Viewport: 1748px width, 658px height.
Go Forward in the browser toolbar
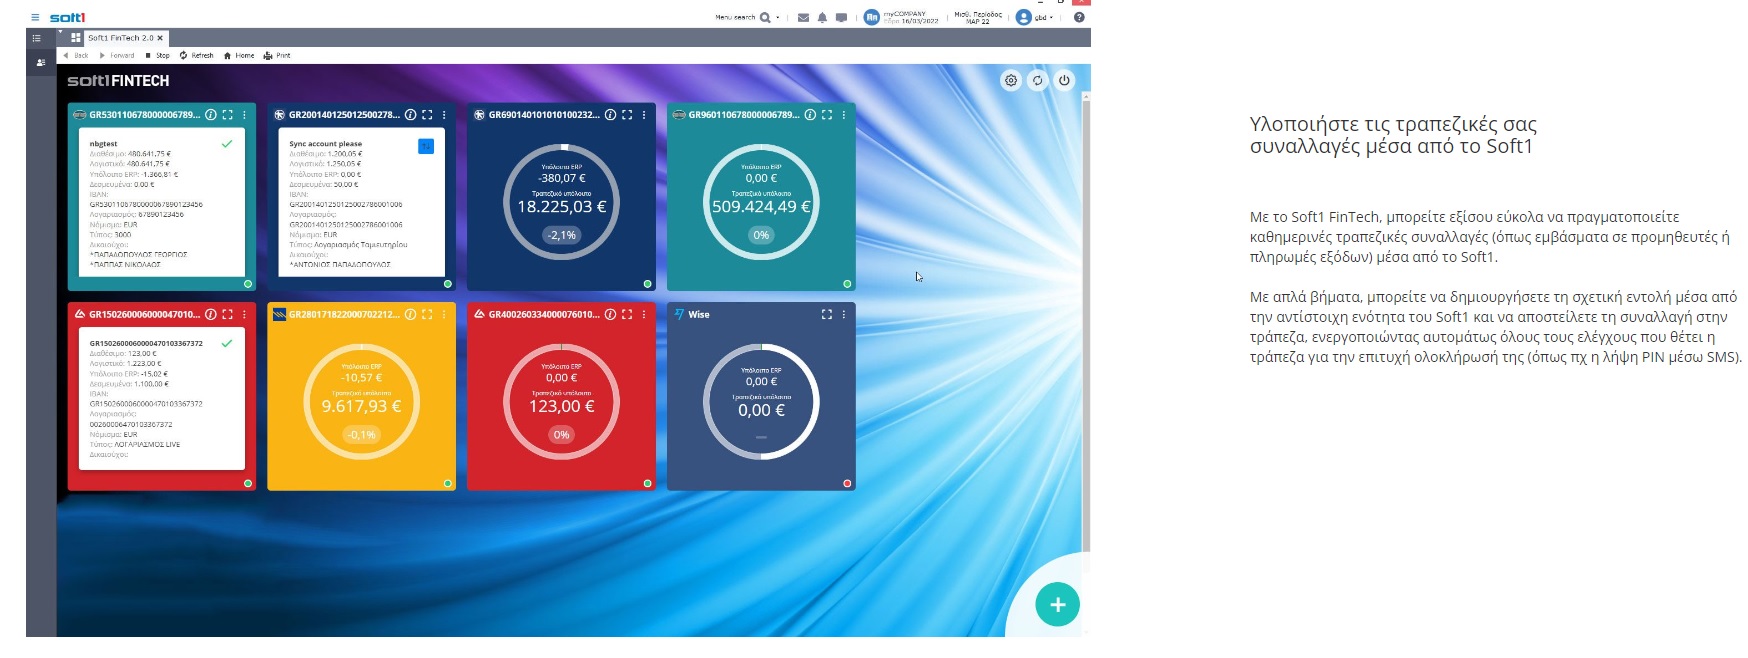point(117,56)
